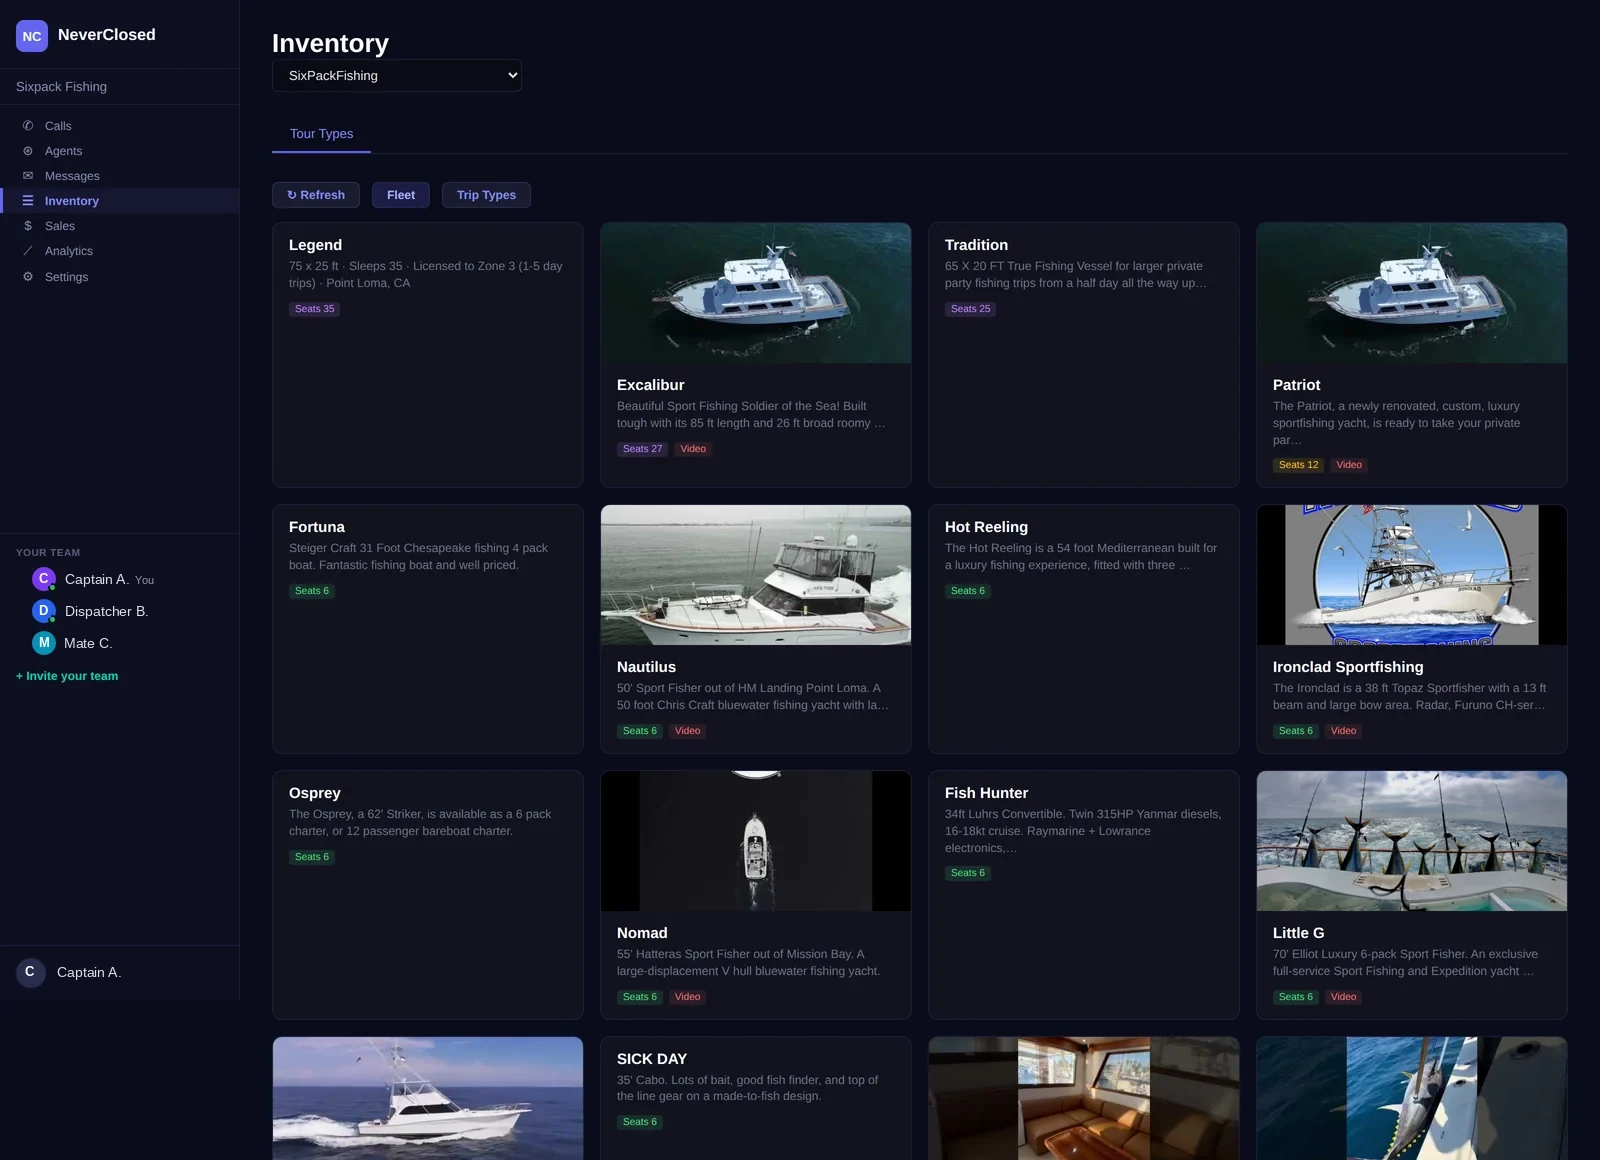
Task: Open Ironclad Sportfishing thumbnail image
Action: (x=1412, y=575)
